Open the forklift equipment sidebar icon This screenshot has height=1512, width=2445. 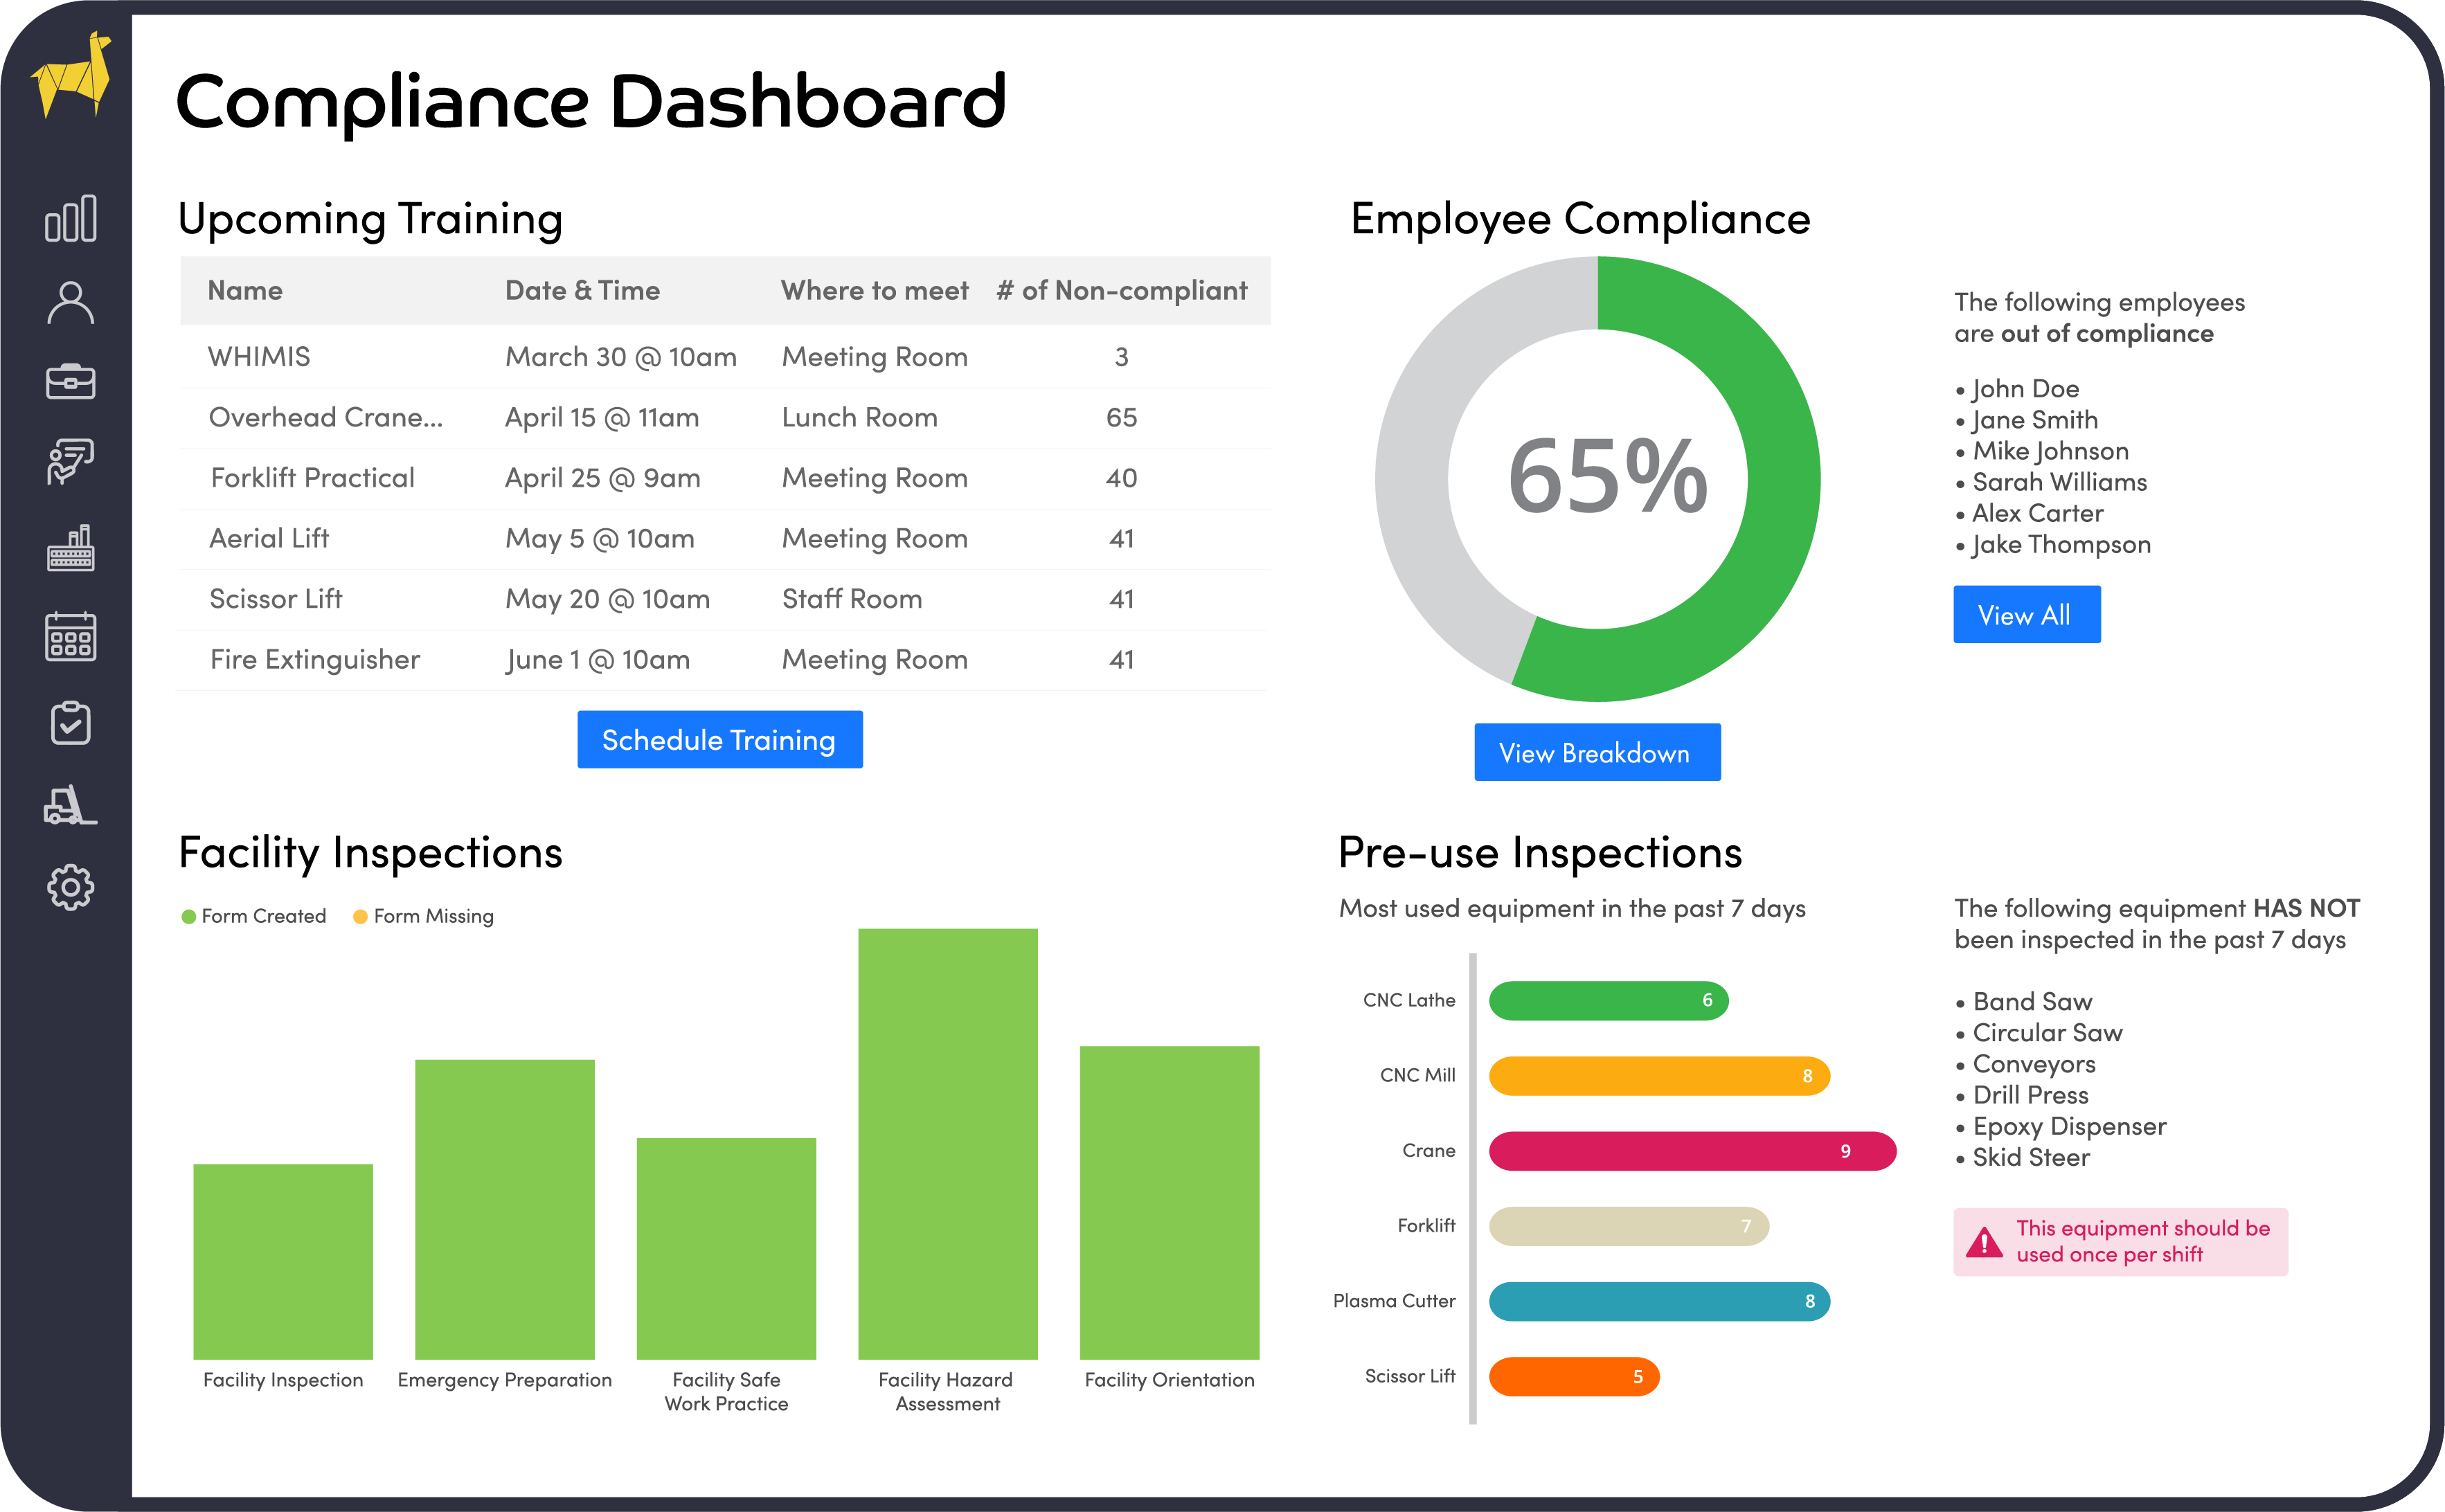click(x=70, y=804)
